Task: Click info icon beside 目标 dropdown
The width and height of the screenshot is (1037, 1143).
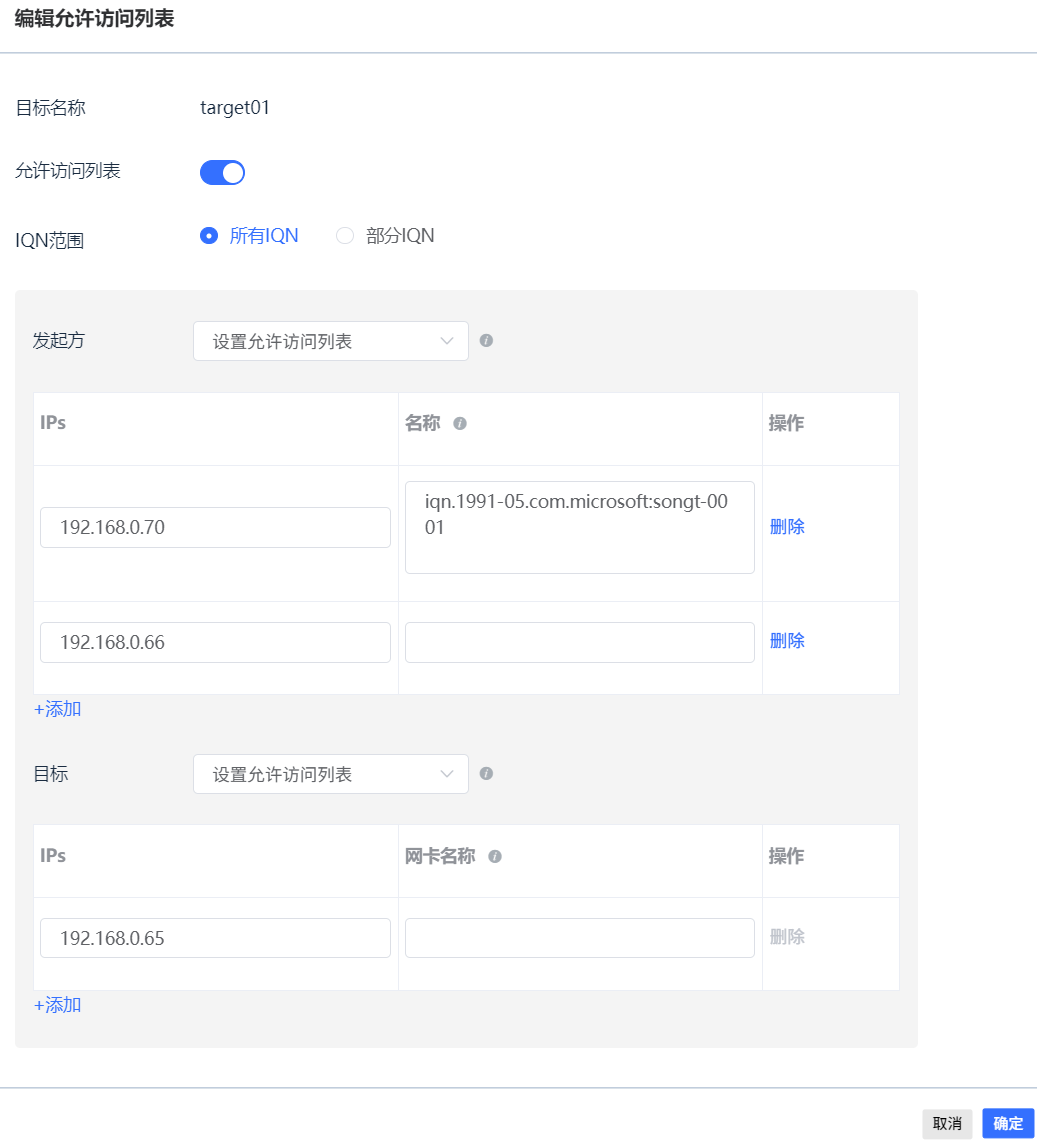Action: [x=486, y=774]
